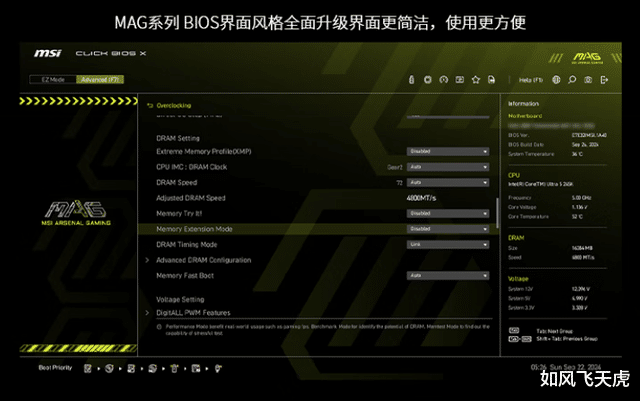The image size is (640, 401).
Task: Click the star Favorites icon
Action: (476, 80)
